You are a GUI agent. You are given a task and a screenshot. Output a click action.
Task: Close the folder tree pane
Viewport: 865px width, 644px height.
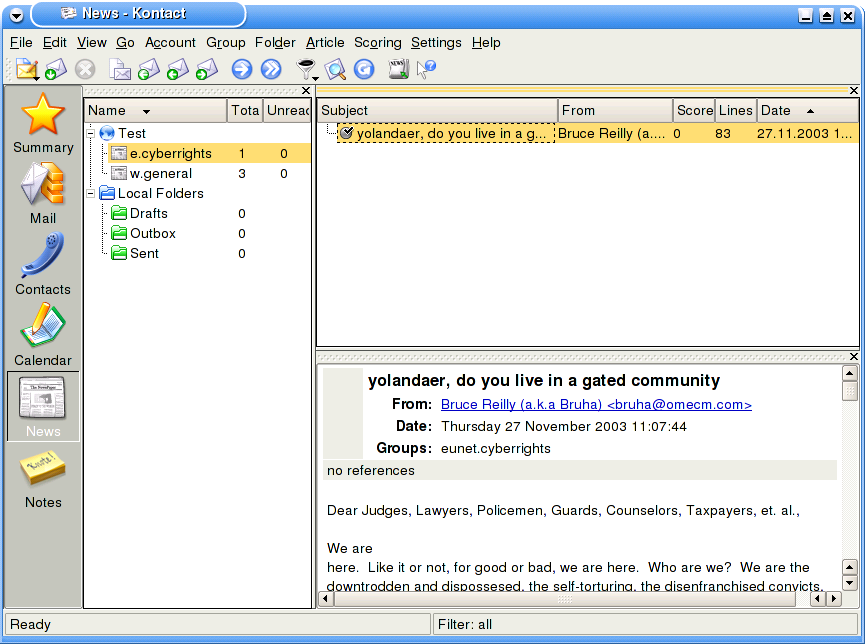(x=306, y=91)
